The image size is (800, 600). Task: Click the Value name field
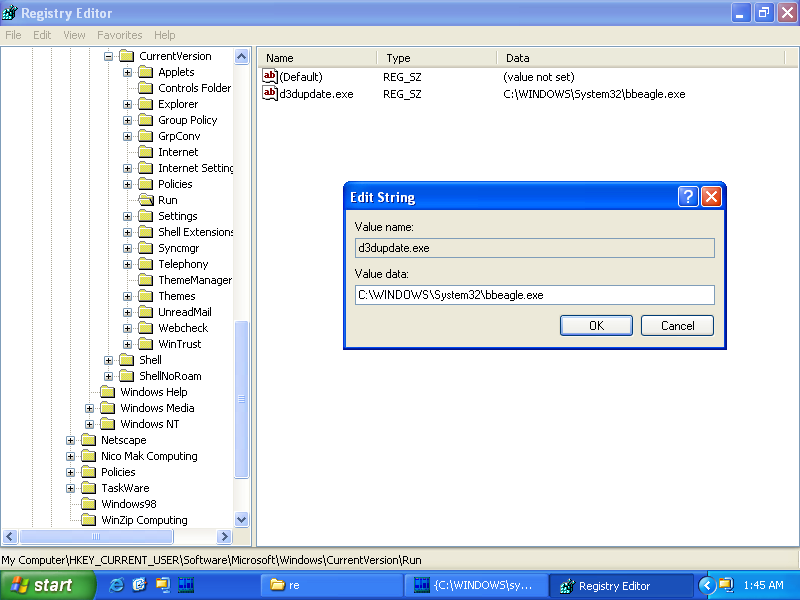(x=534, y=248)
